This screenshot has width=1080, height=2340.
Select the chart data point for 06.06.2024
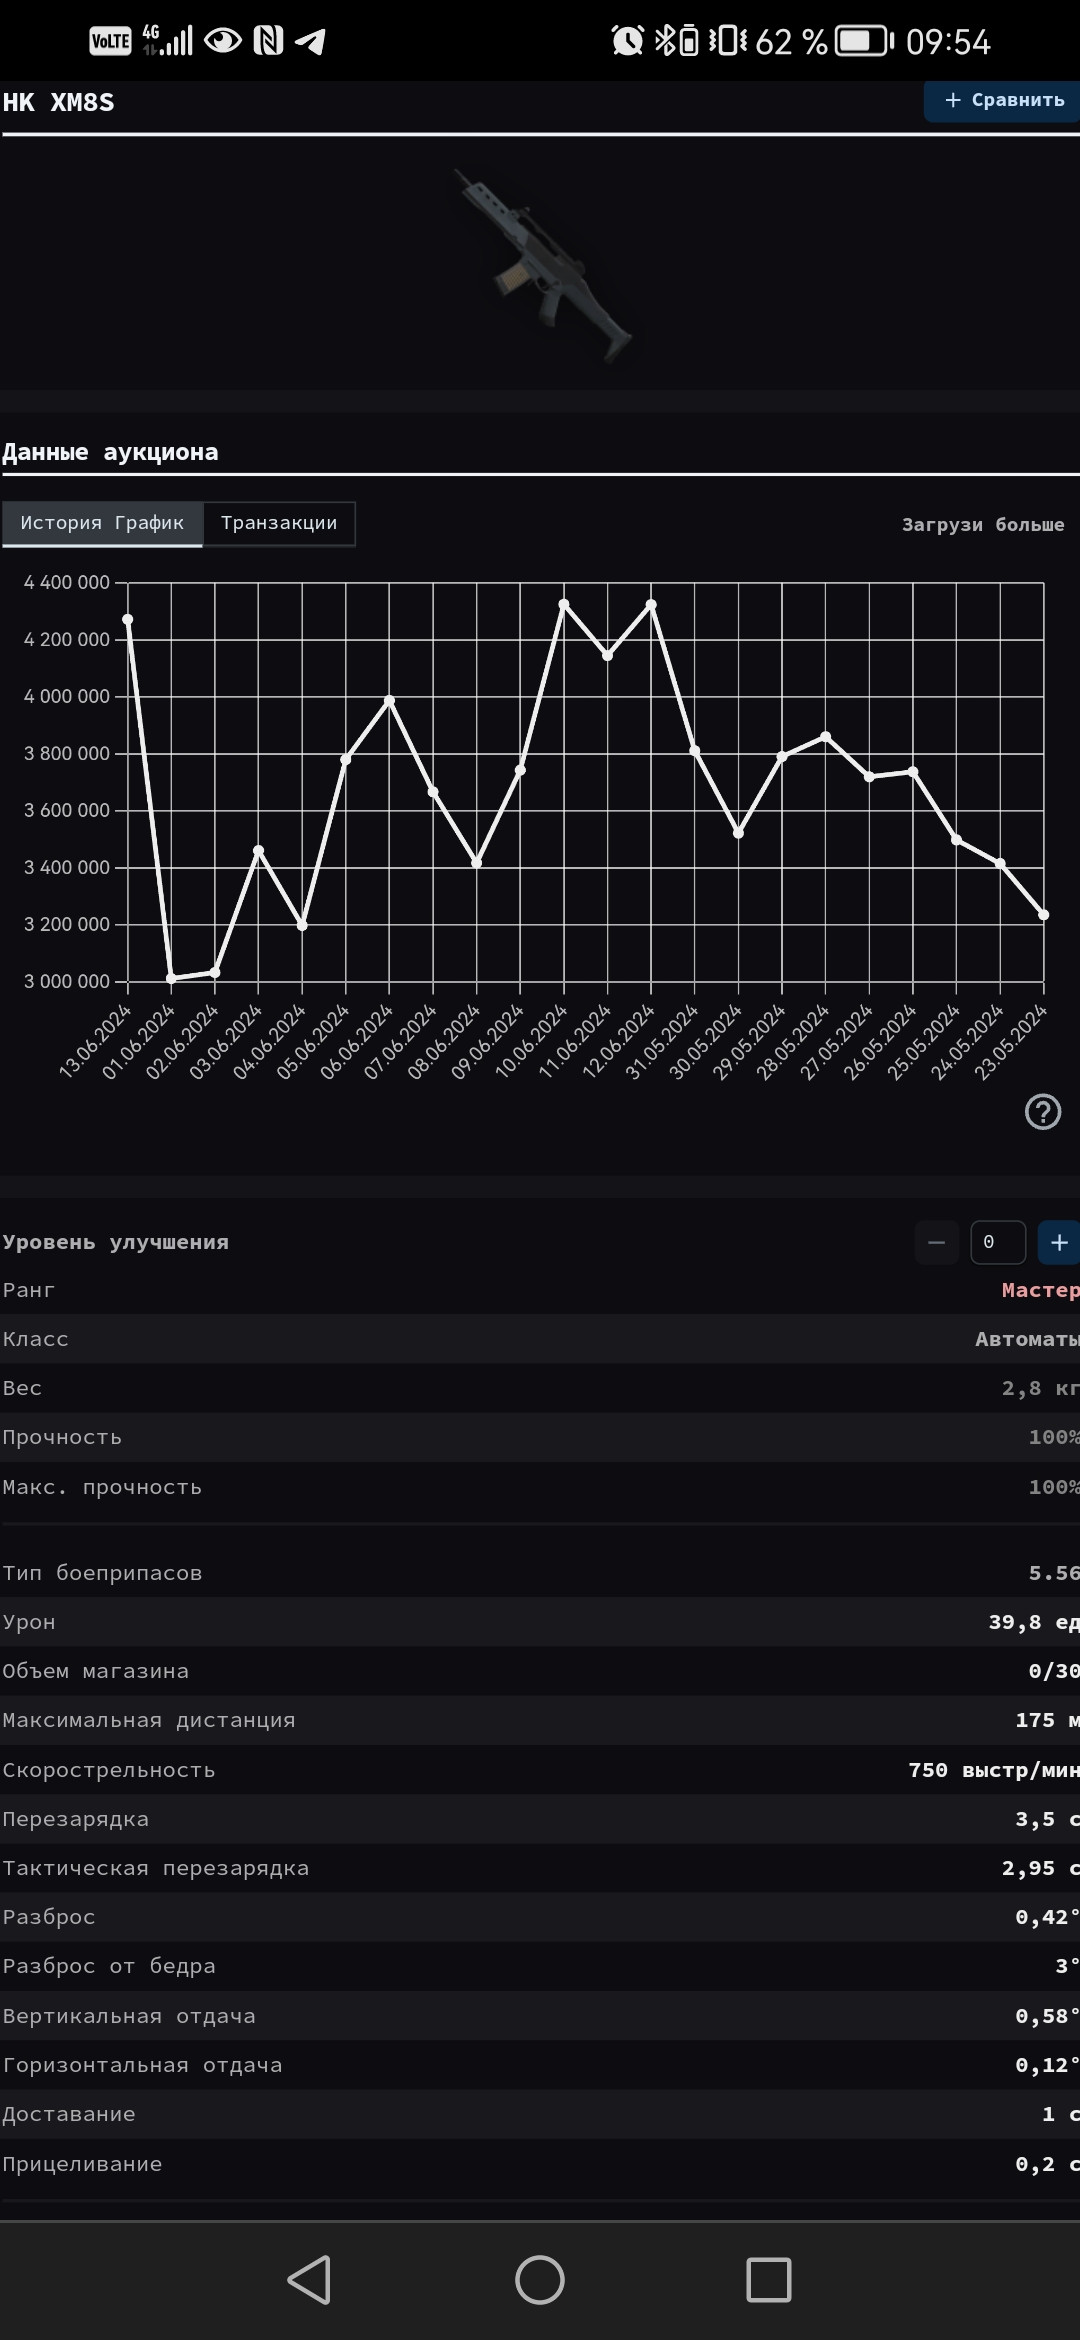390,701
